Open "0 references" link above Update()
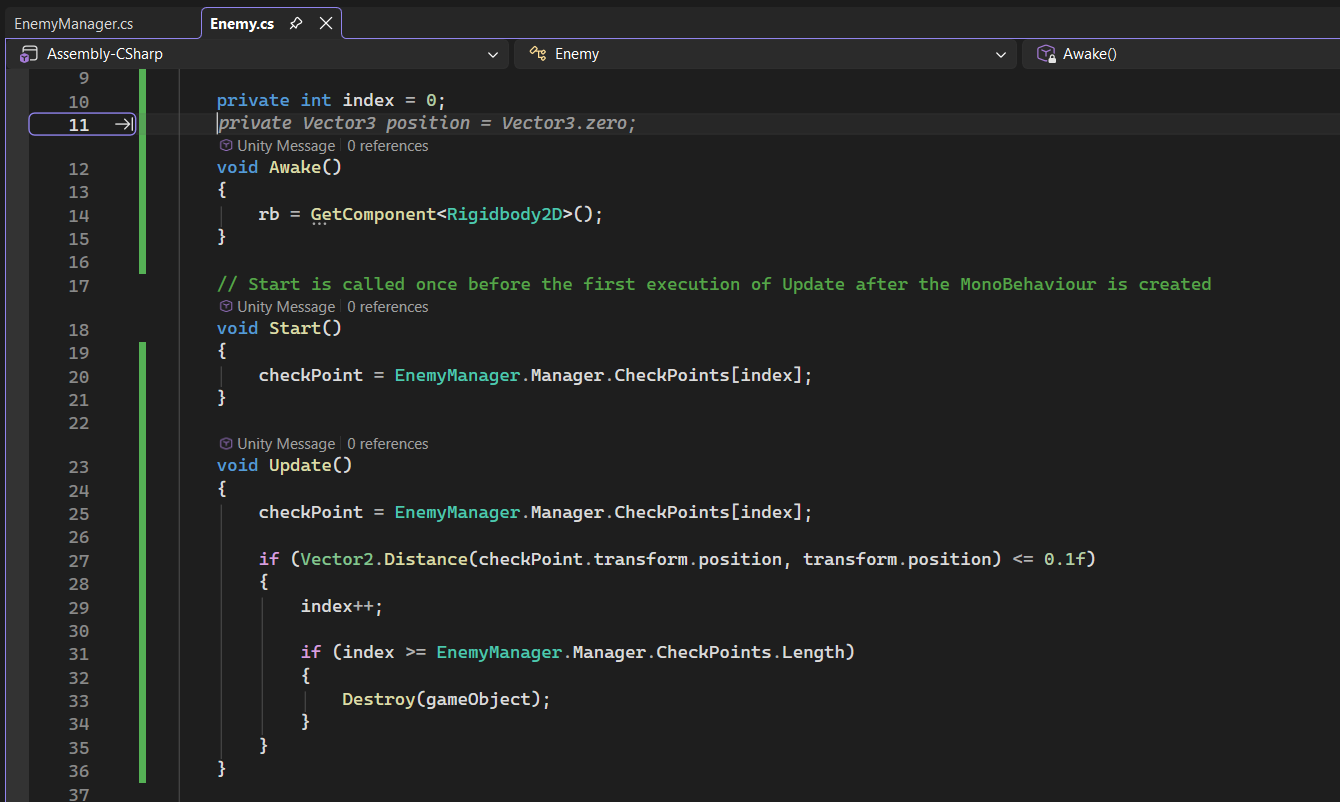 tap(388, 444)
